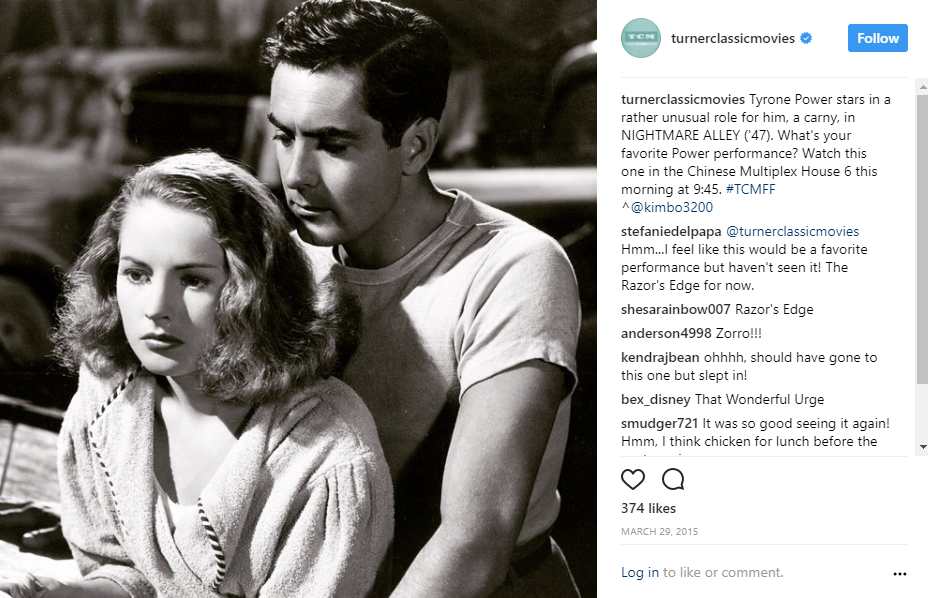This screenshot has height=598, width=928.
Task: Click the Log in link
Action: [x=640, y=572]
